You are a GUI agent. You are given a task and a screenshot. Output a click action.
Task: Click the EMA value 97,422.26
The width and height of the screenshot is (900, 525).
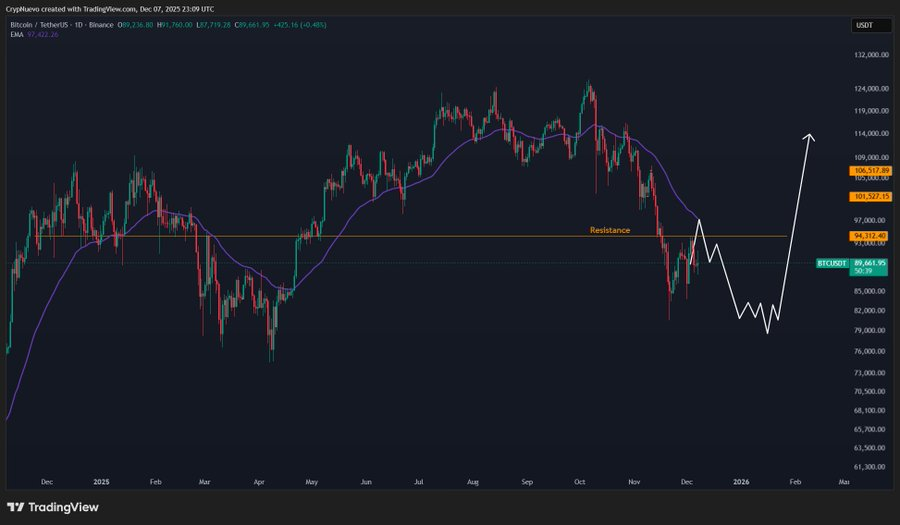[x=43, y=34]
